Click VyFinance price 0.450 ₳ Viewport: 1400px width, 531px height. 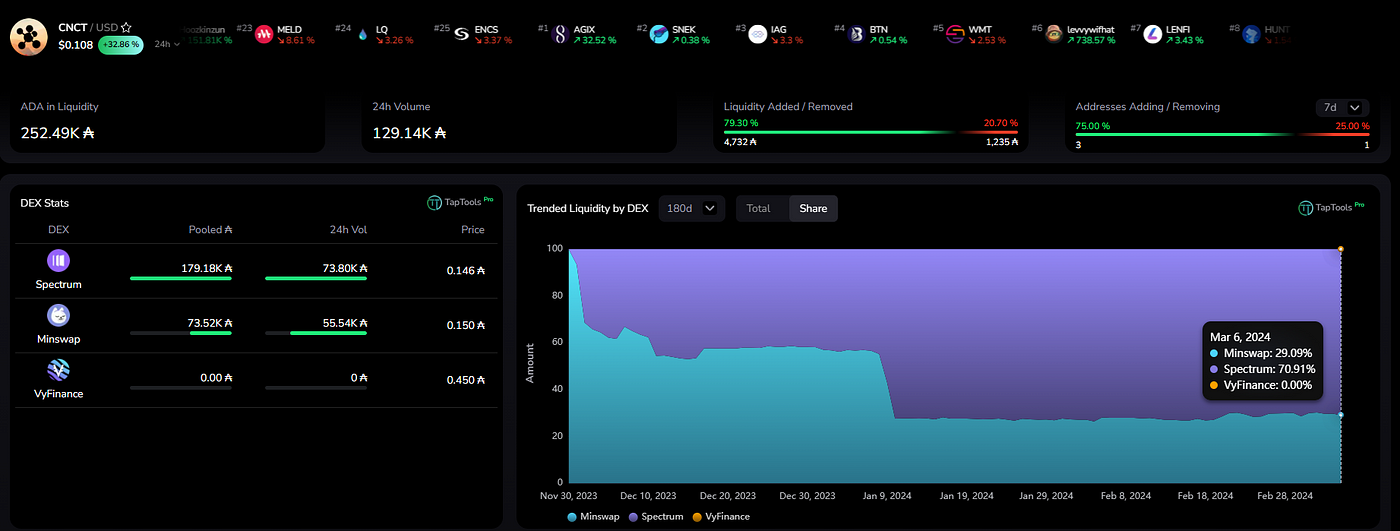coord(465,379)
